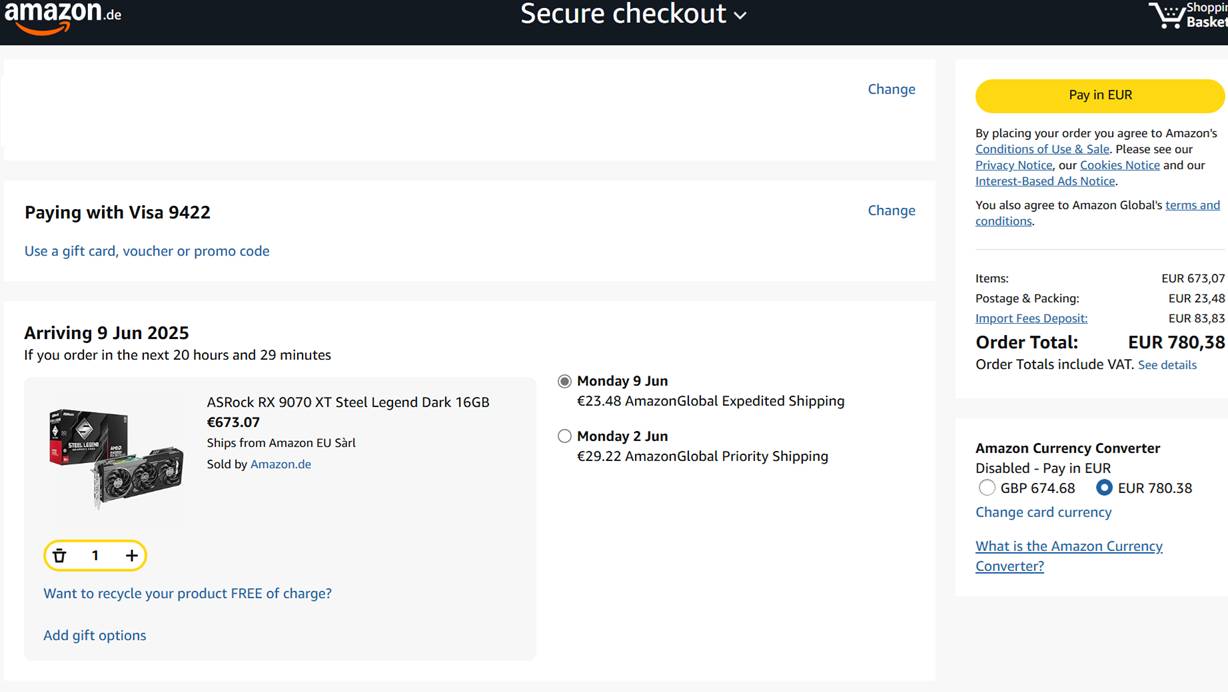Change the Visa 9422 payment method
Viewport: 1228px width, 692px height.
point(891,210)
